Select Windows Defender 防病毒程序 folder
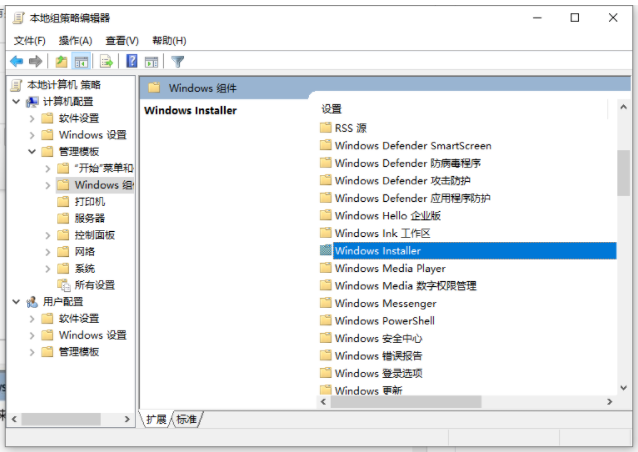 click(408, 163)
